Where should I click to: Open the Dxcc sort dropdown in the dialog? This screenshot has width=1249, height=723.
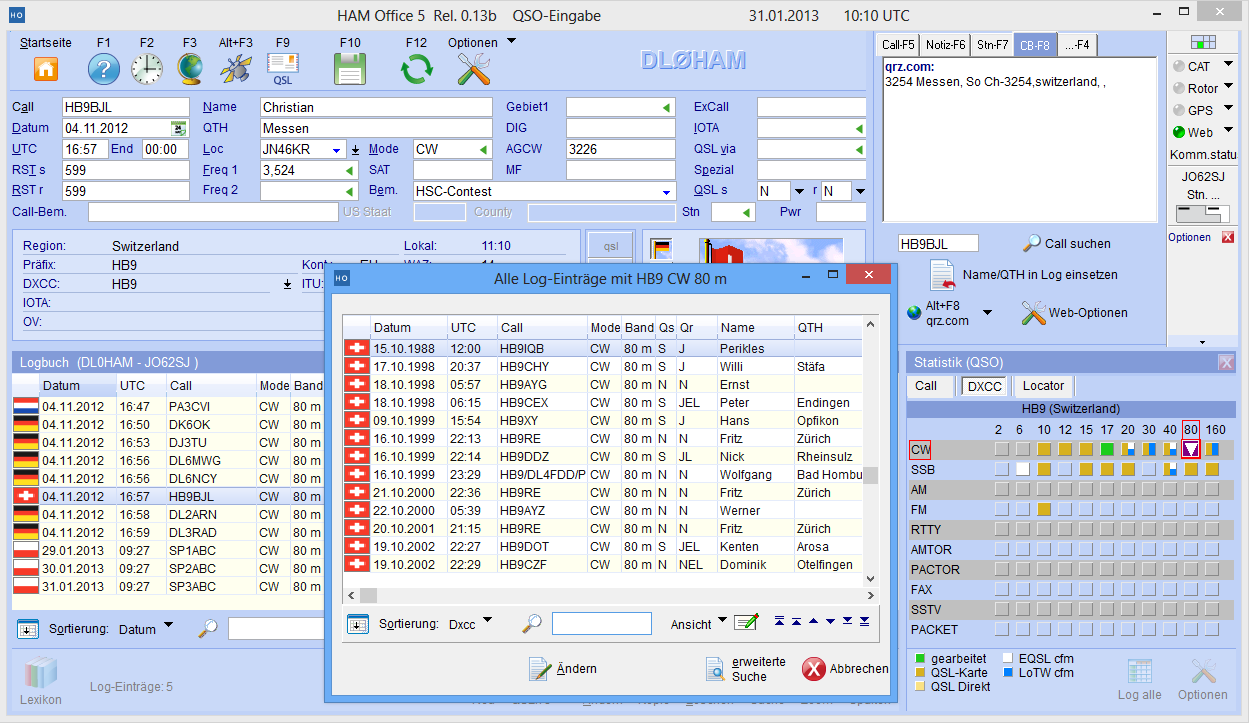[488, 621]
